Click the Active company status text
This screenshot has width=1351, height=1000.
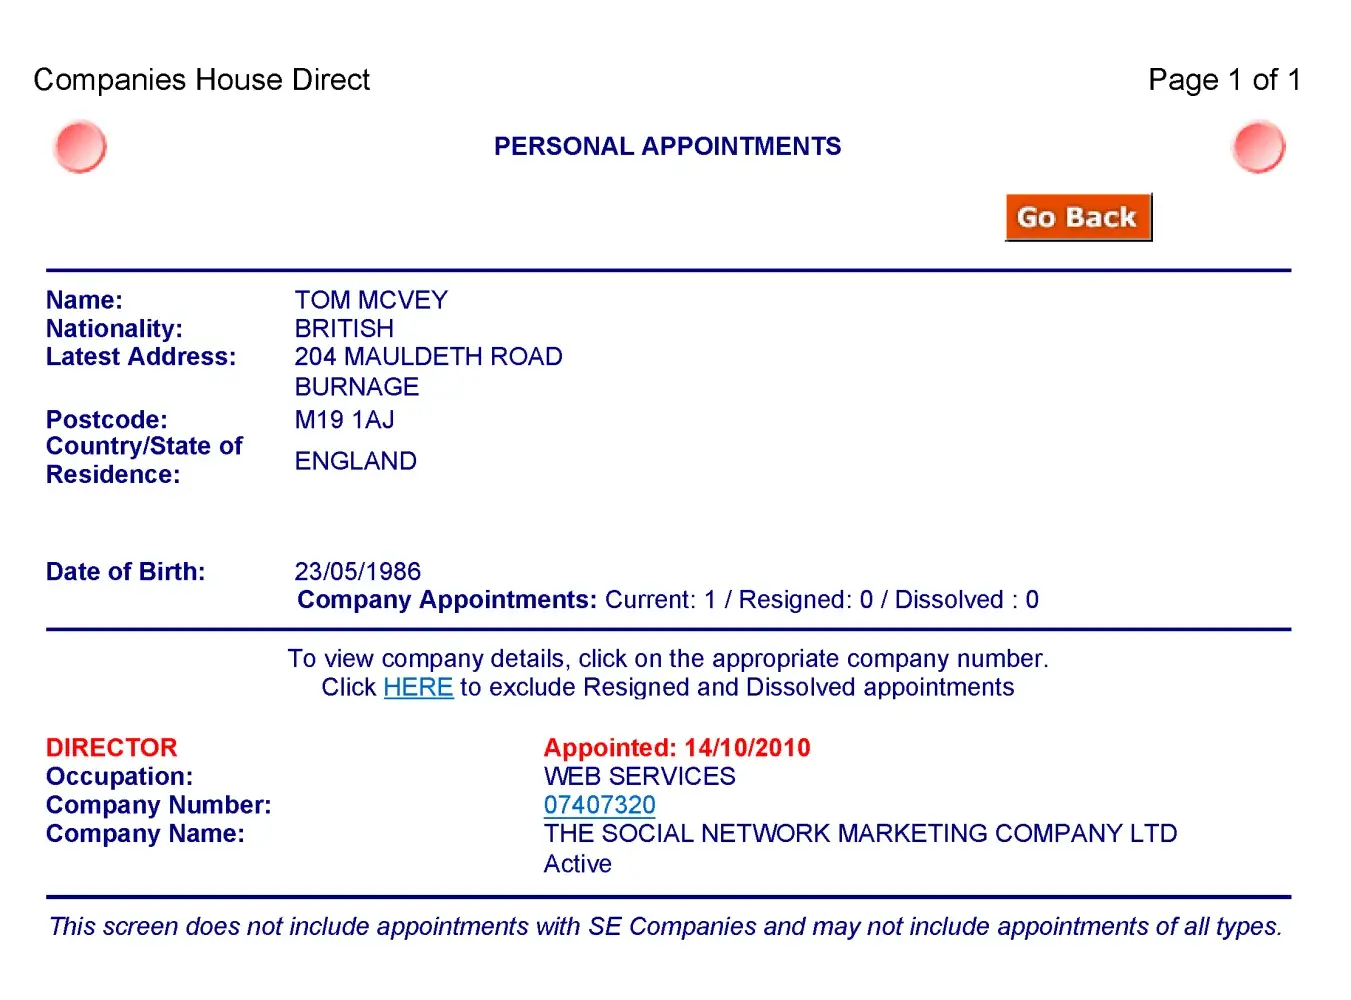tap(577, 864)
